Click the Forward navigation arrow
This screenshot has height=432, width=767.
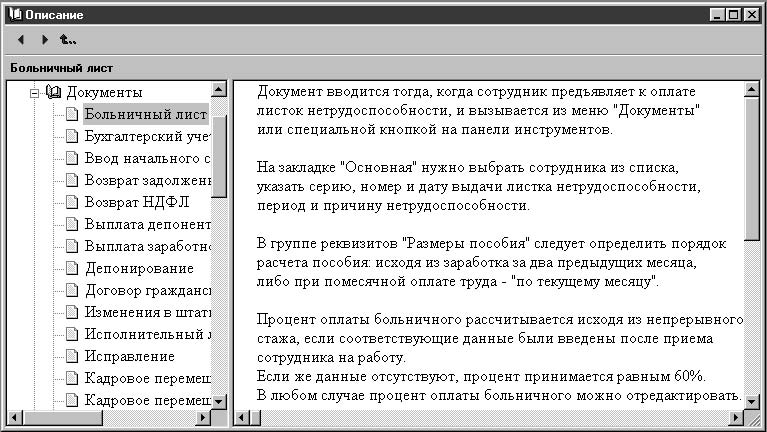point(44,40)
